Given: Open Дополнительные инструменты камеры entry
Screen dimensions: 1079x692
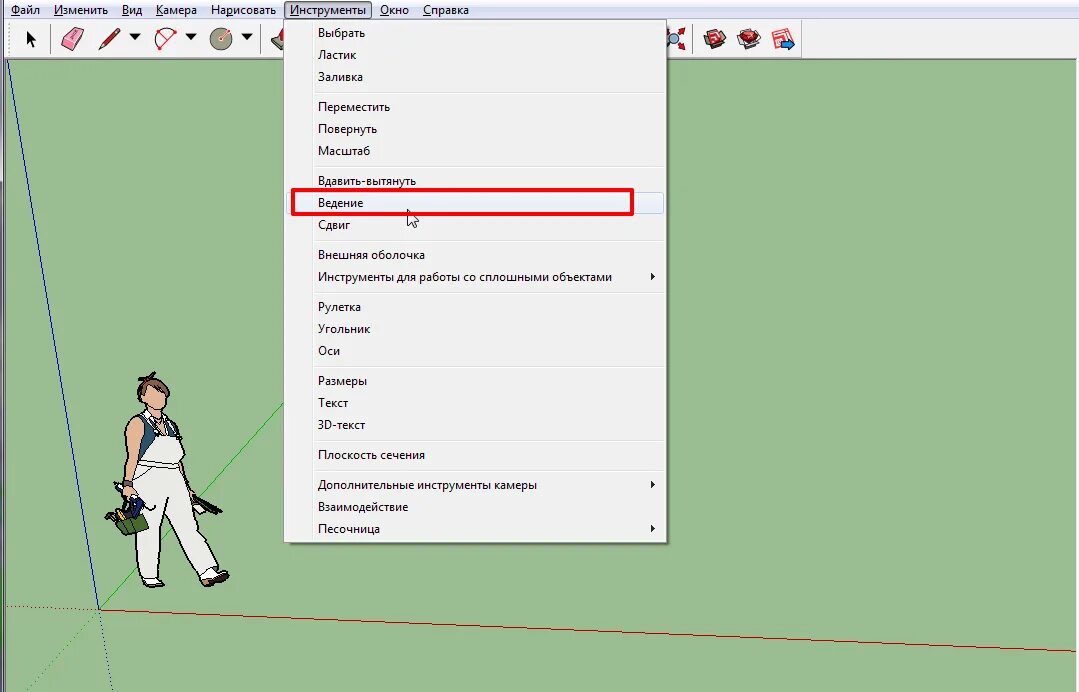Looking at the screenshot, I should [475, 484].
